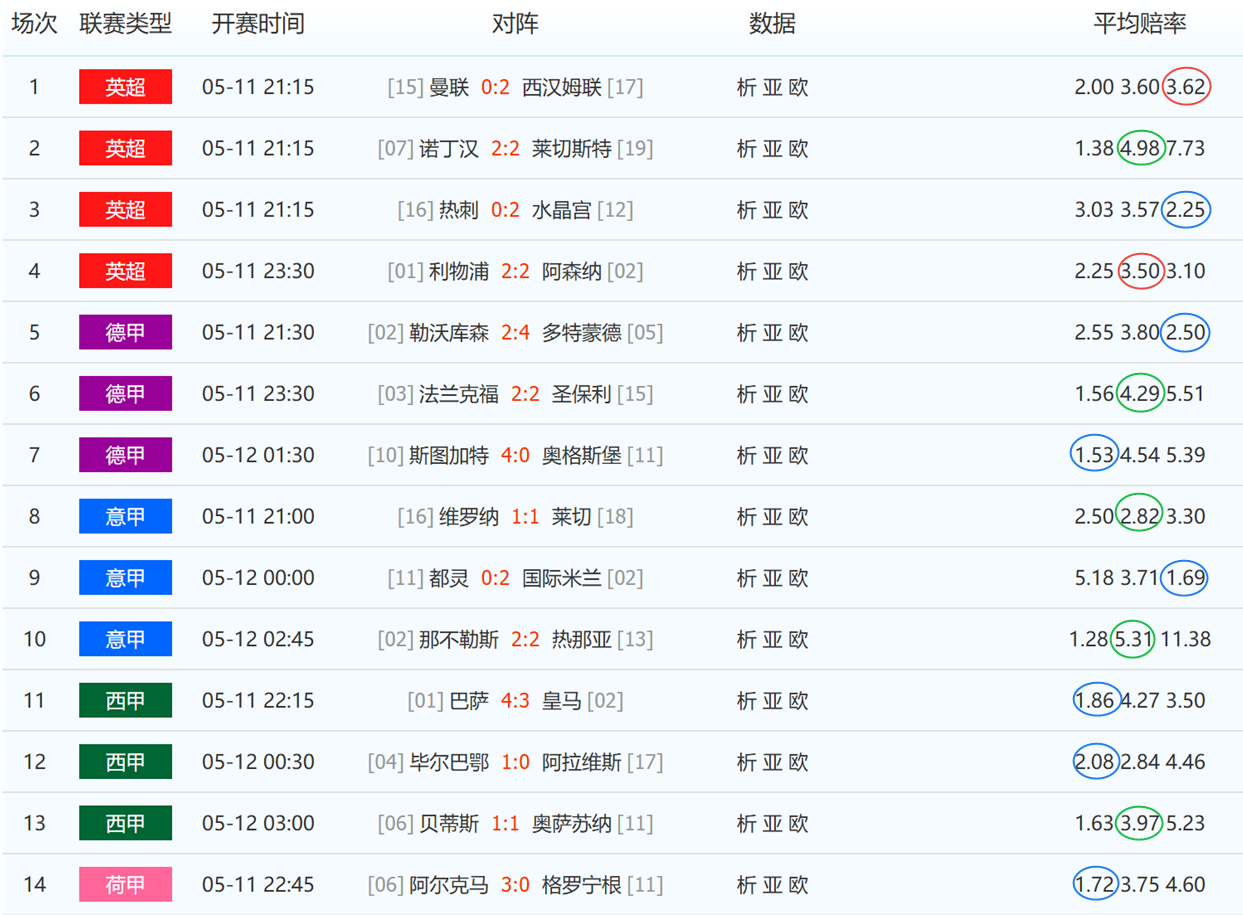Click the 英超 badge in the 曼联 row
This screenshot has width=1243, height=915.
pos(126,87)
